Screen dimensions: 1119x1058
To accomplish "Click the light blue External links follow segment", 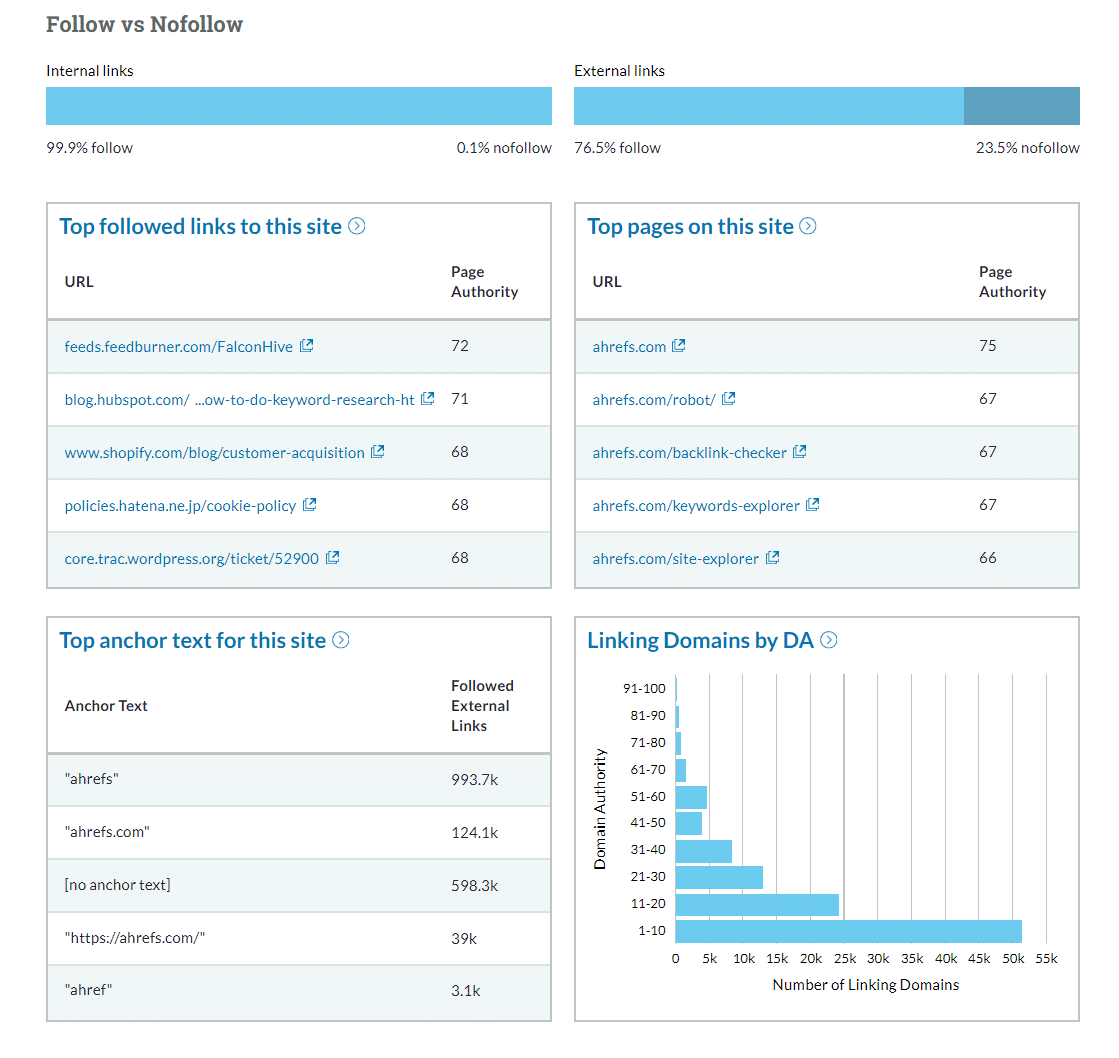I will click(769, 106).
